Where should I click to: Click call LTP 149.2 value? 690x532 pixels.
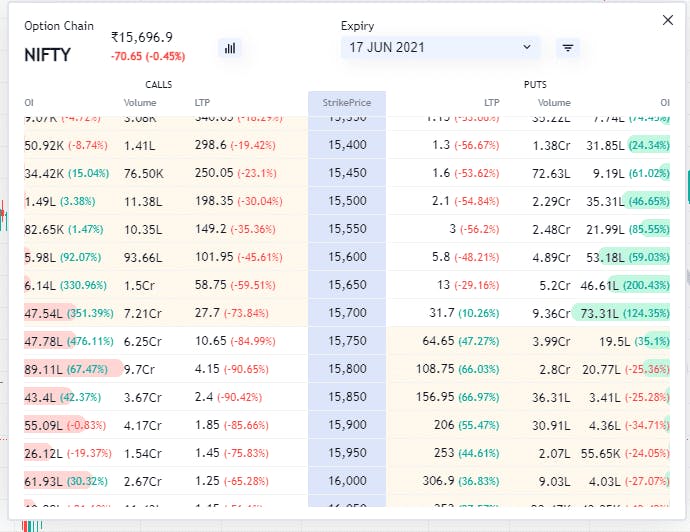210,229
